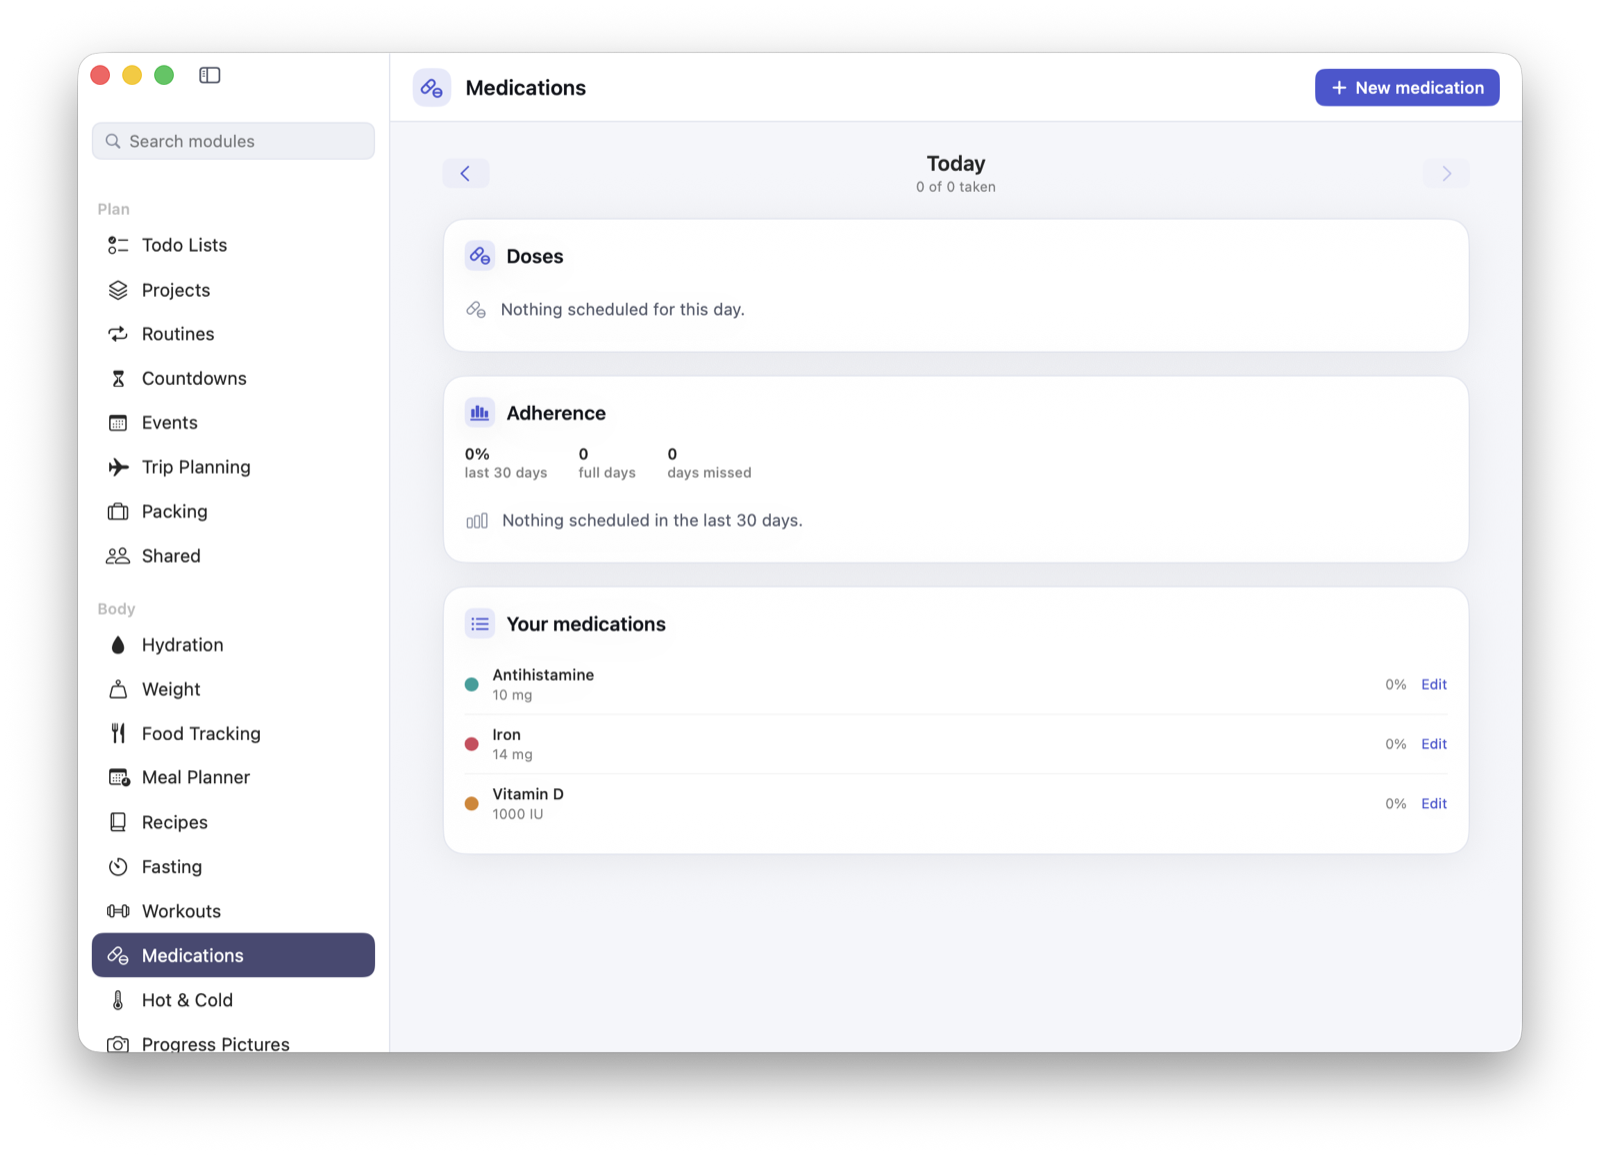Click the Vitamin D row 0% adherence value
Image resolution: width=1600 pixels, height=1155 pixels.
tap(1396, 804)
